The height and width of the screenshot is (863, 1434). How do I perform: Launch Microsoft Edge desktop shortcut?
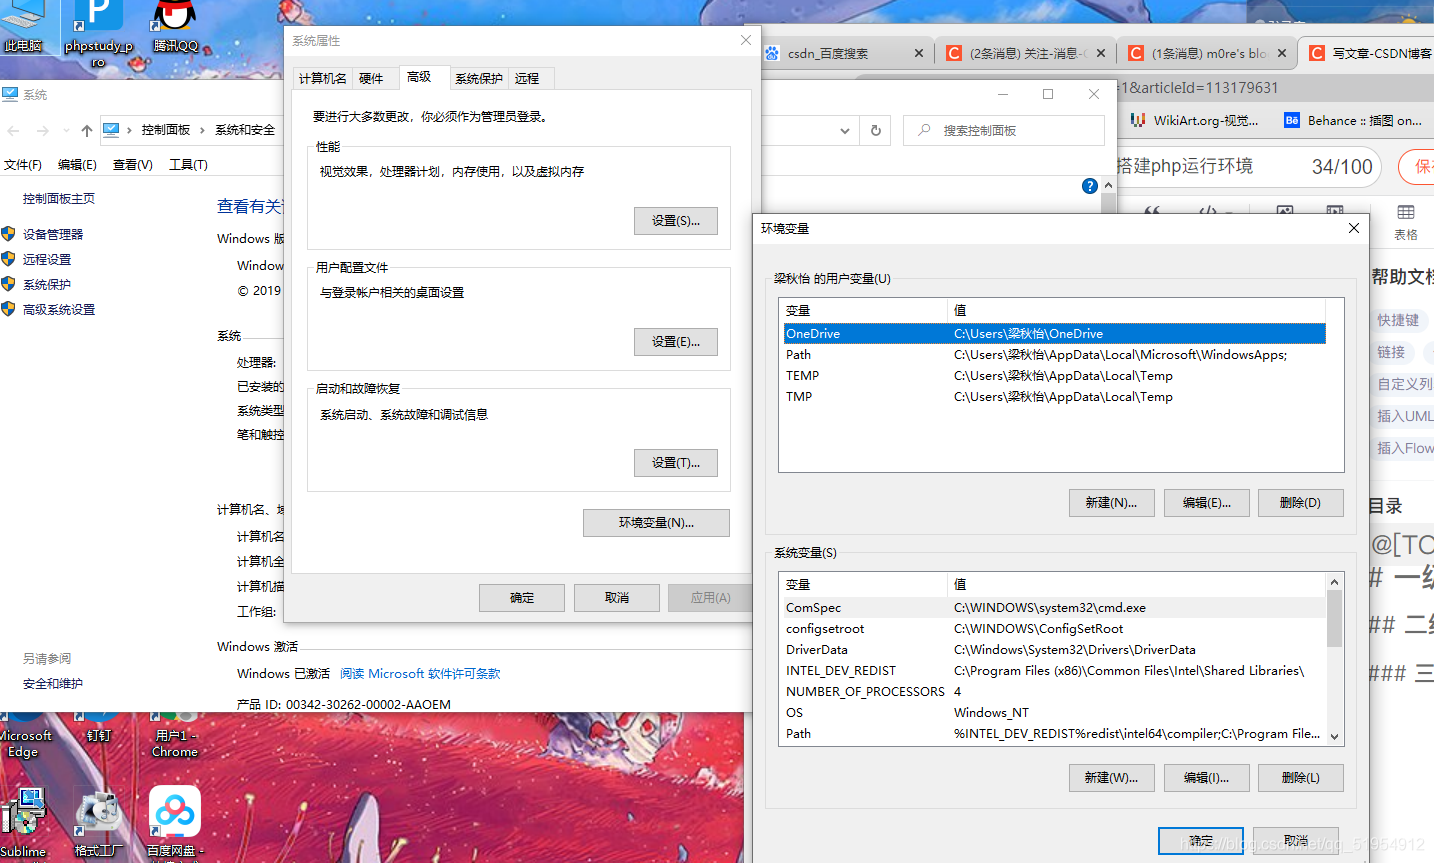point(24,737)
